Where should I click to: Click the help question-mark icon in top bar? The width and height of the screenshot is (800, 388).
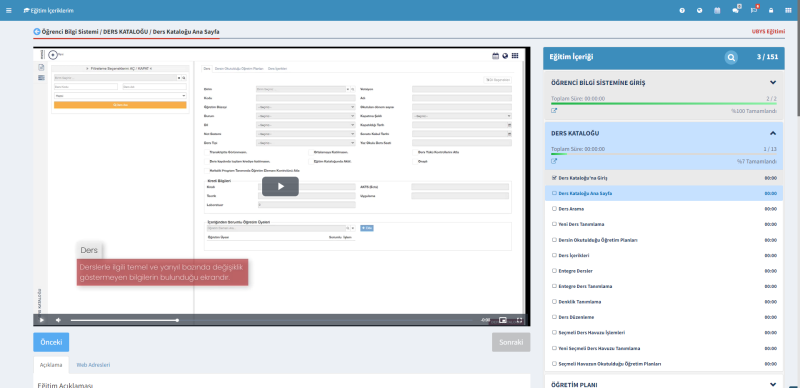[682, 10]
